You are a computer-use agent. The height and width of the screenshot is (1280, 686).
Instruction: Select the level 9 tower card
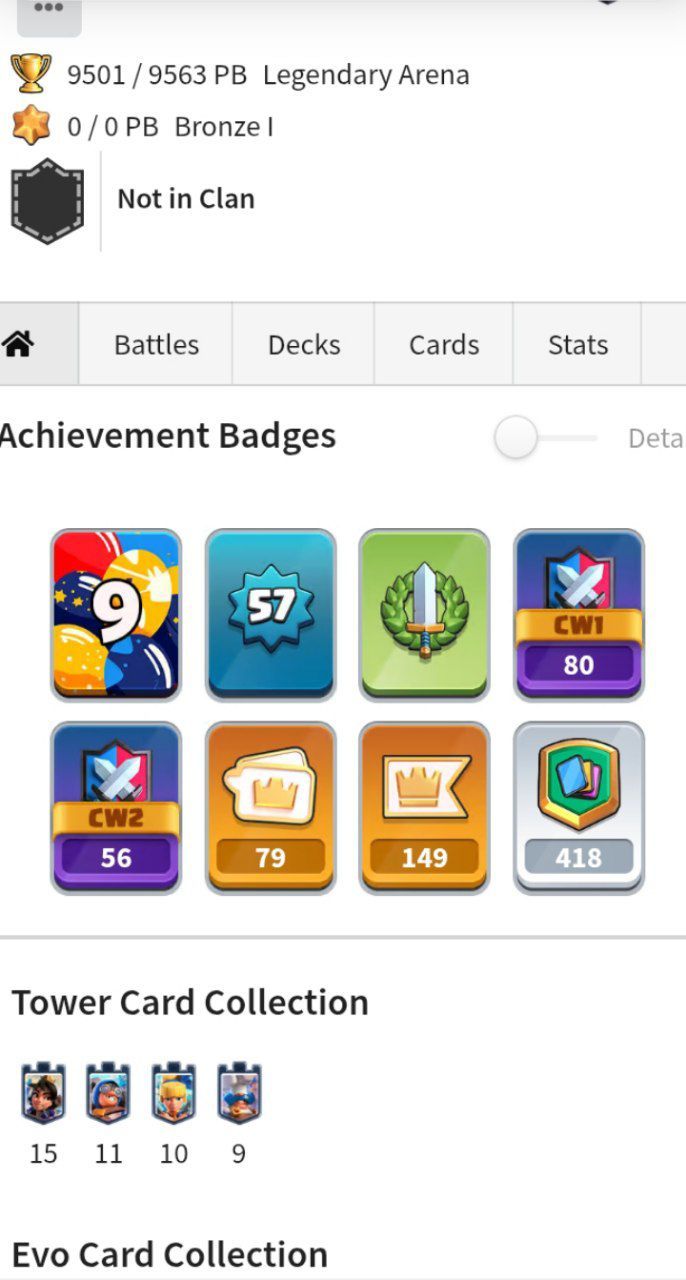(x=239, y=1094)
